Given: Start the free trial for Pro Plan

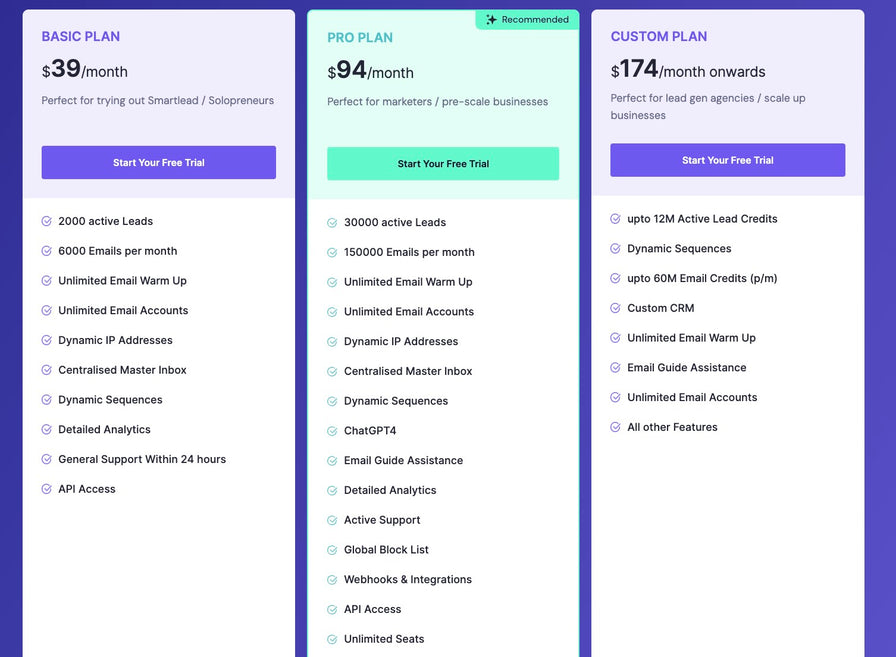Looking at the screenshot, I should pyautogui.click(x=443, y=164).
